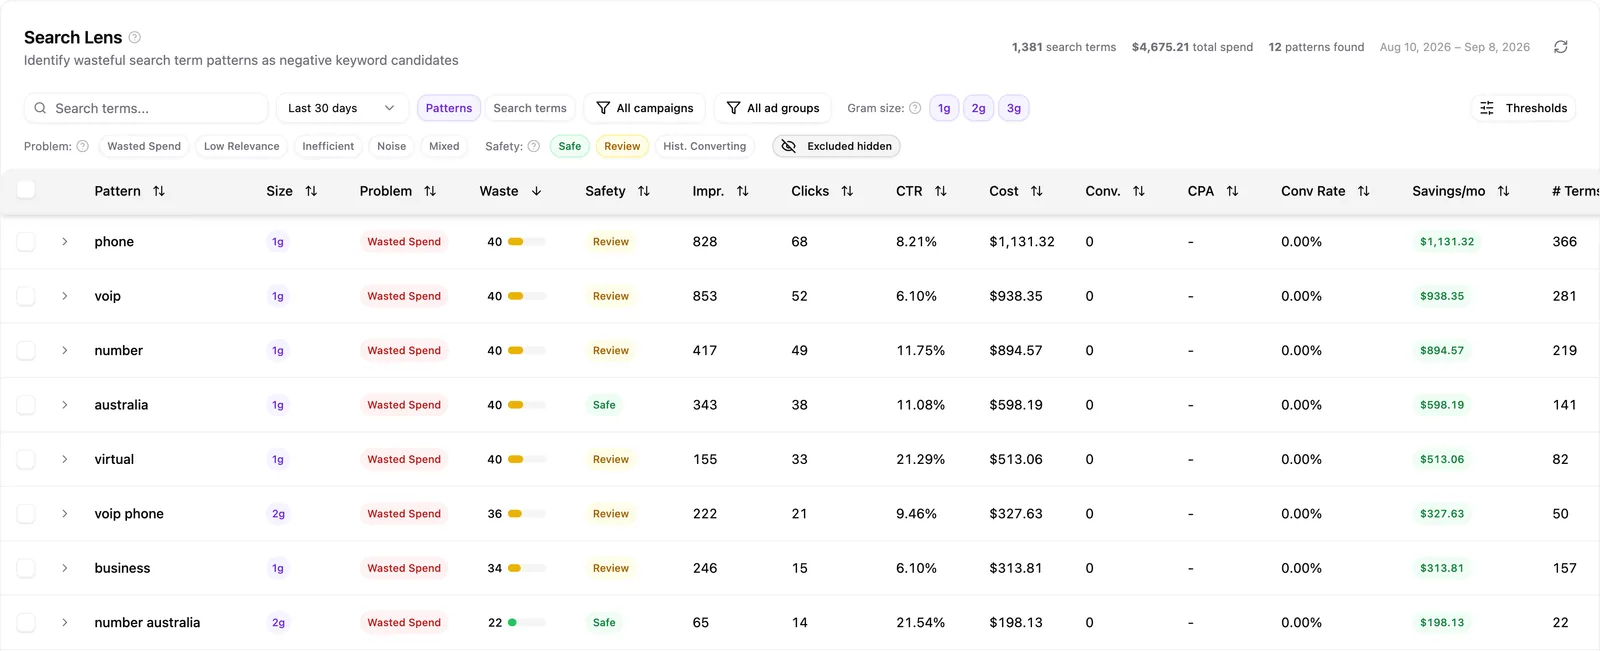Check the box for the virtual row
This screenshot has width=1600, height=651.
(26, 459)
